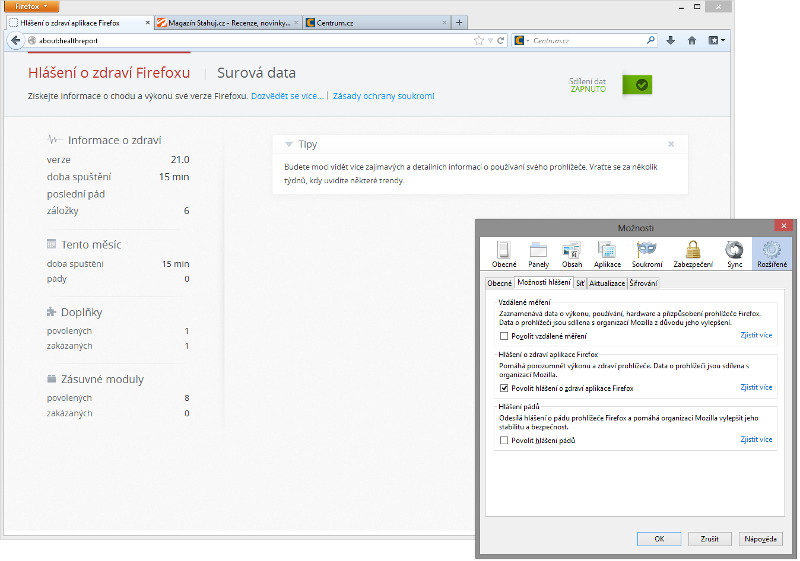Image resolution: width=800 pixels, height=561 pixels.
Task: Switch to the Aktualizace sub-tab
Action: [x=607, y=283]
